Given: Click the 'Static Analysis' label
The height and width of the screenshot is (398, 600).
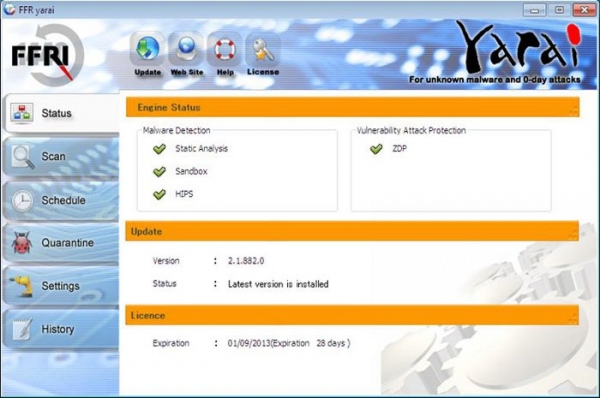Looking at the screenshot, I should (201, 148).
